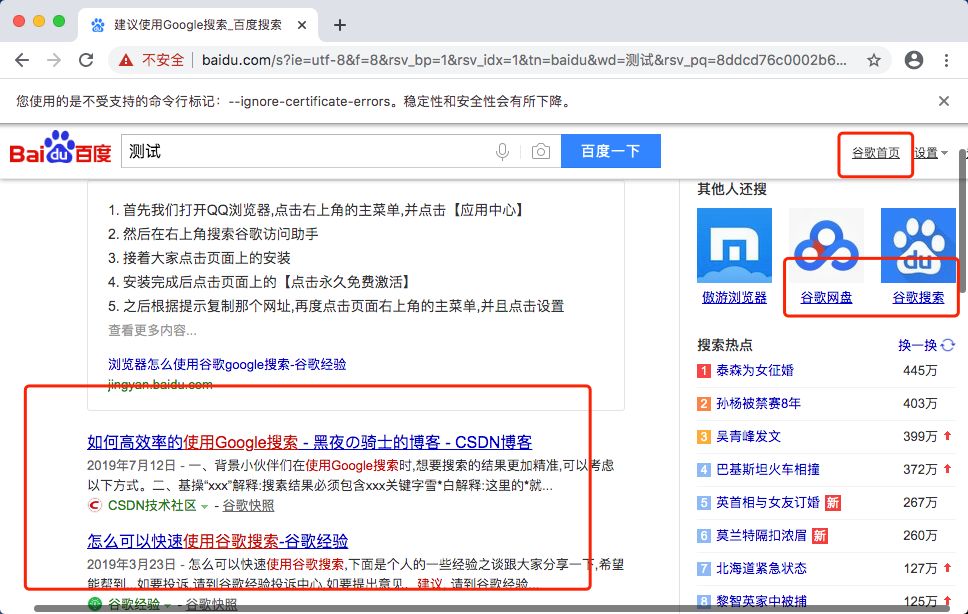Refresh hot searches with 换一换
This screenshot has width=968, height=614.
[x=917, y=345]
